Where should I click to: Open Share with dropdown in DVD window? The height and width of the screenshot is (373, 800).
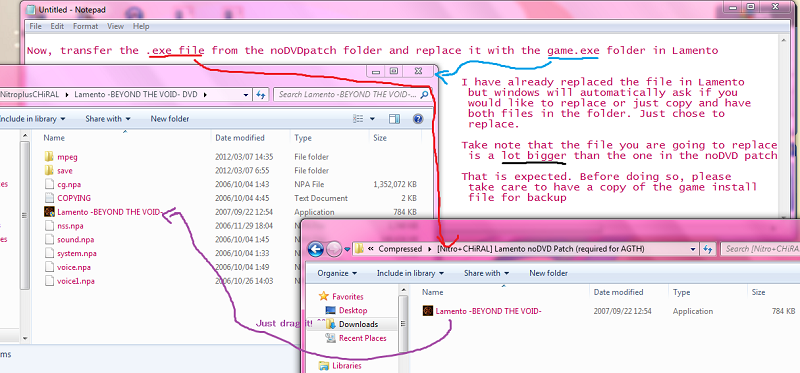click(x=108, y=119)
